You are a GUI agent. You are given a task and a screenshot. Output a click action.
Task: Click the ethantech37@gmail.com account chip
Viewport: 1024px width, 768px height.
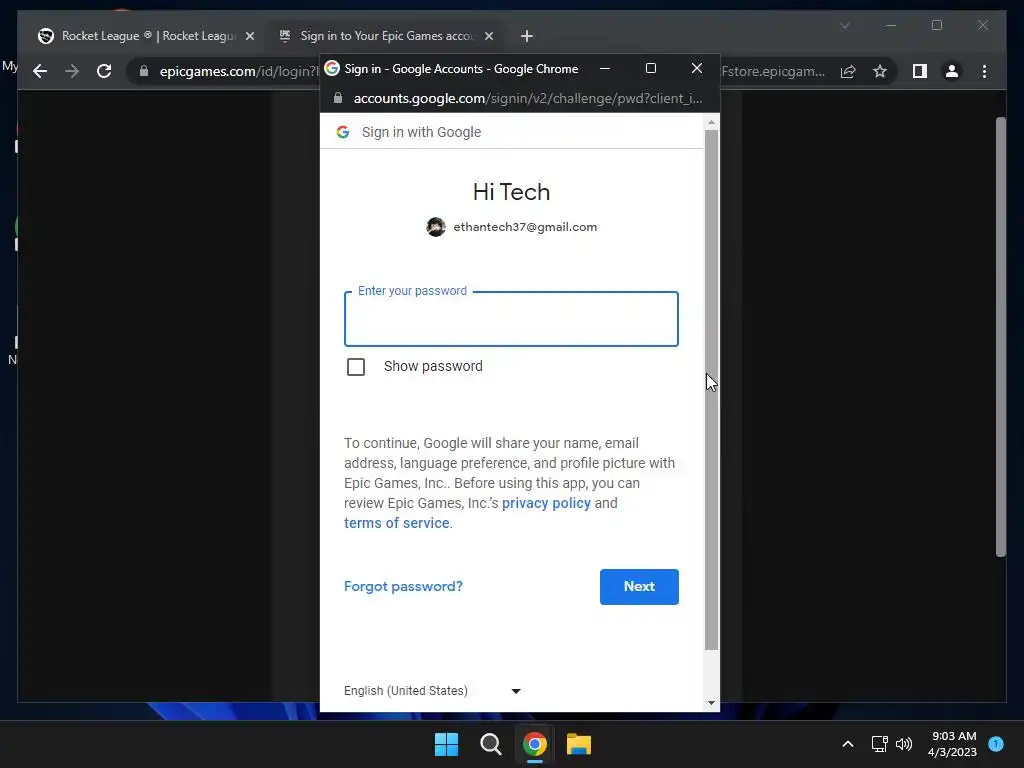(x=511, y=227)
